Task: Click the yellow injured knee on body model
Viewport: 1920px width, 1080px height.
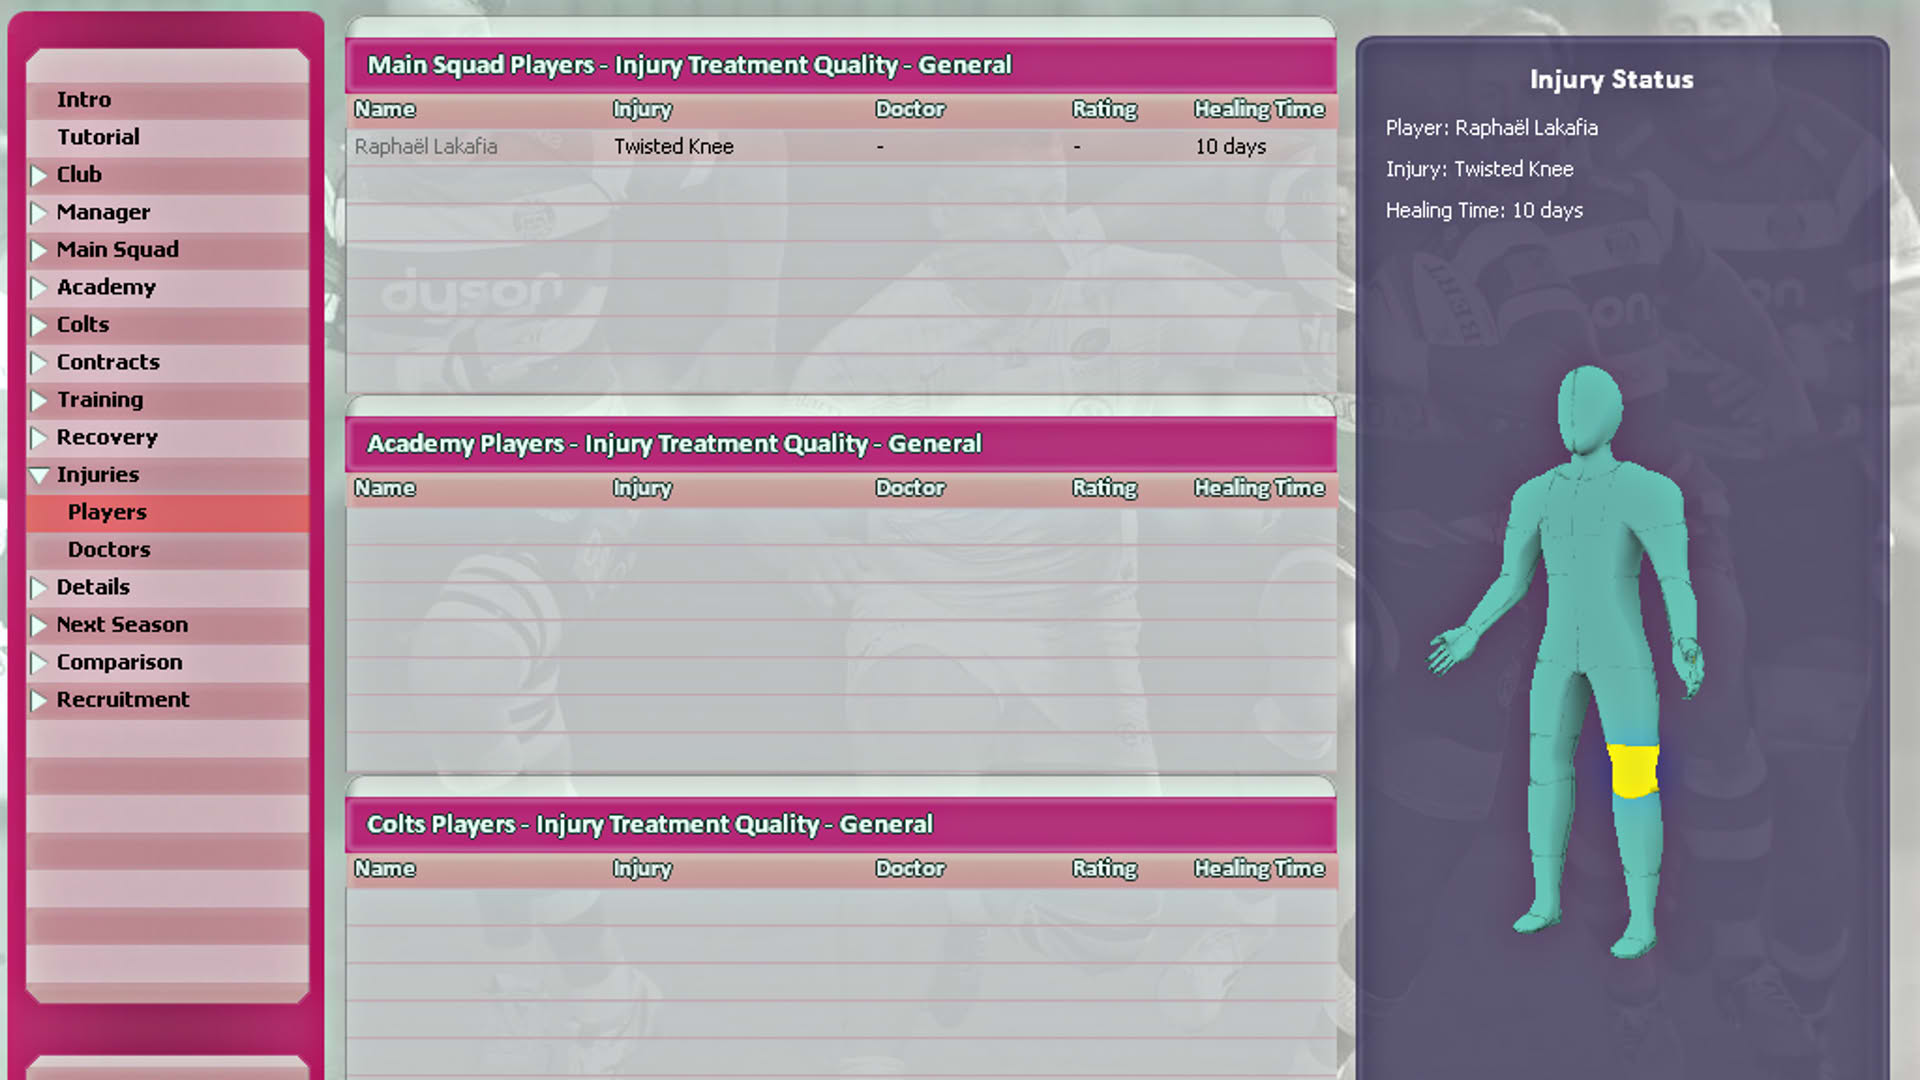Action: tap(1633, 771)
